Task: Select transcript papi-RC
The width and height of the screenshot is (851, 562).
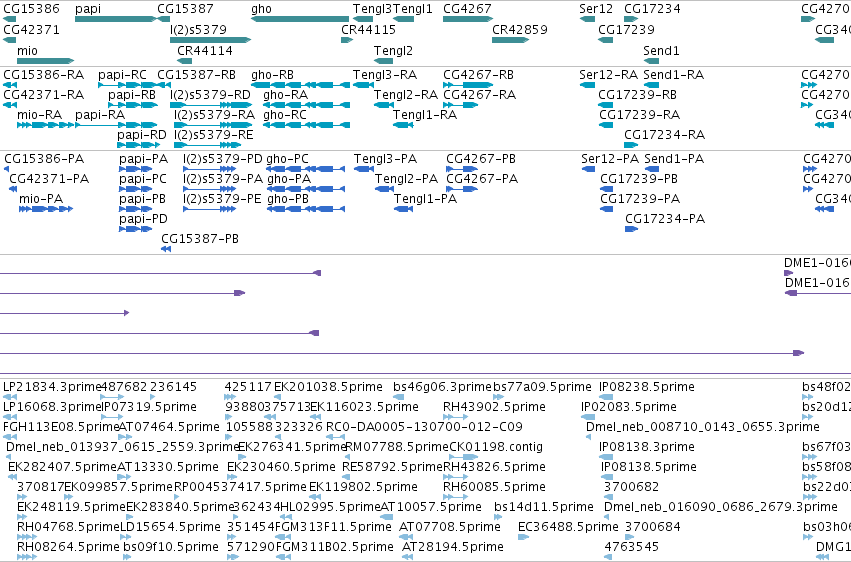Action: coord(127,85)
